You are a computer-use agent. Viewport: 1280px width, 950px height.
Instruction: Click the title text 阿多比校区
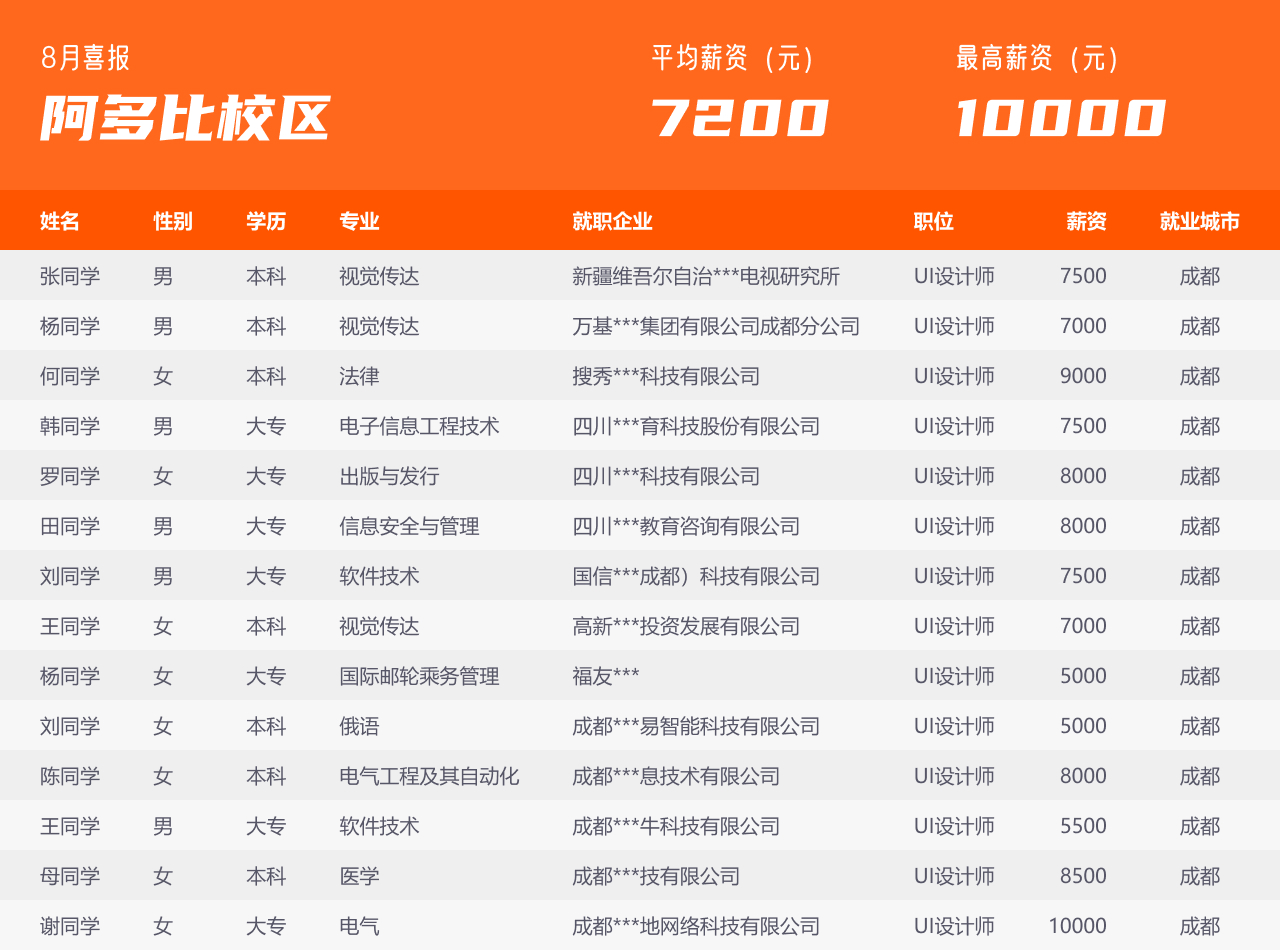185,119
